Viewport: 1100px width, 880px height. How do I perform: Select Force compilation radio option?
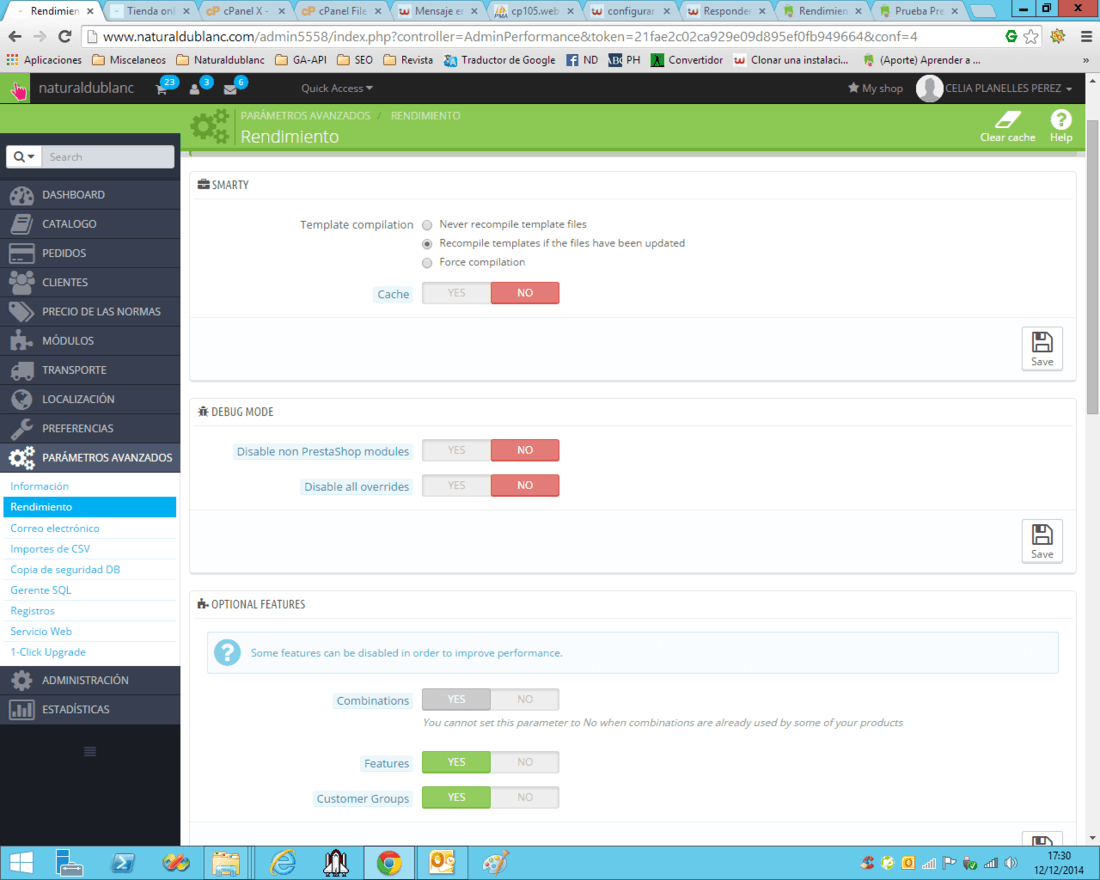pyautogui.click(x=427, y=263)
